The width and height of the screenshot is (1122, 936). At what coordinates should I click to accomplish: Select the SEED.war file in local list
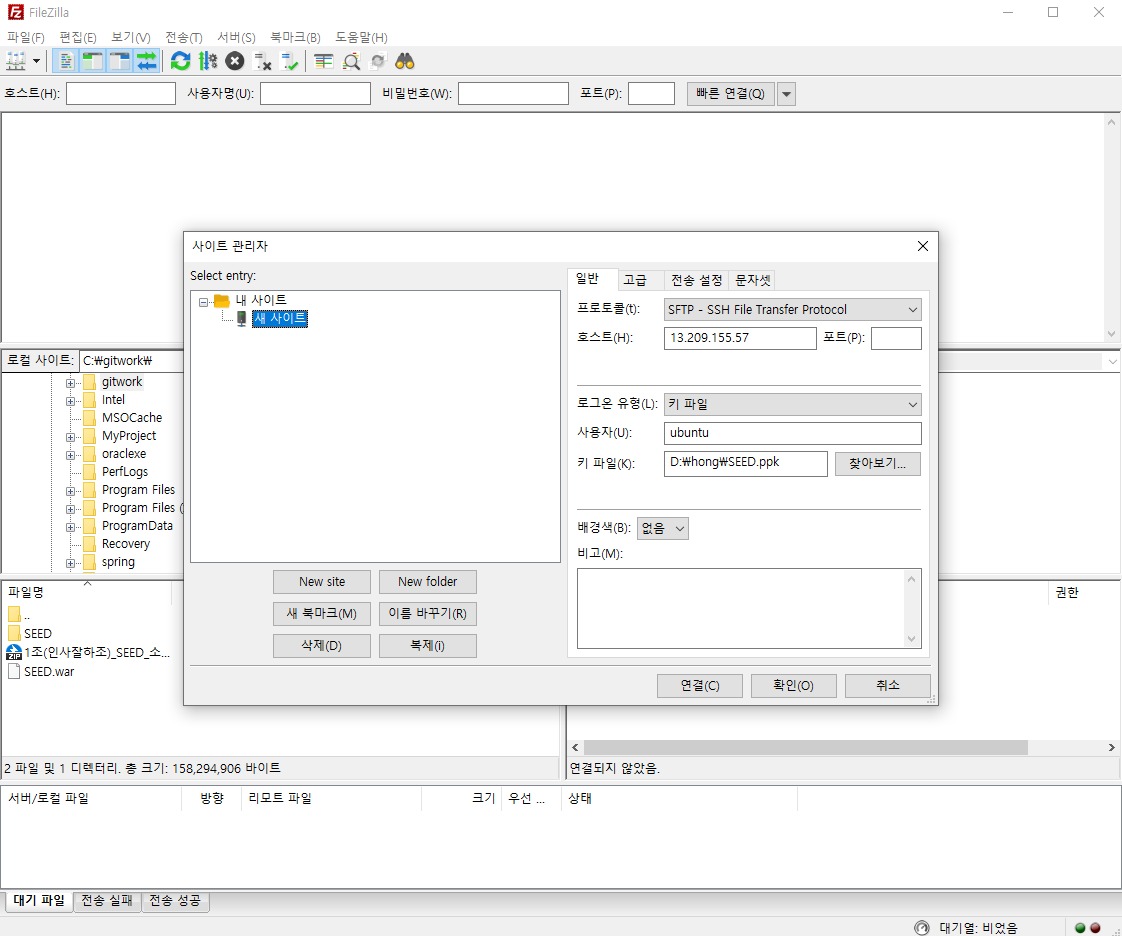[x=49, y=672]
